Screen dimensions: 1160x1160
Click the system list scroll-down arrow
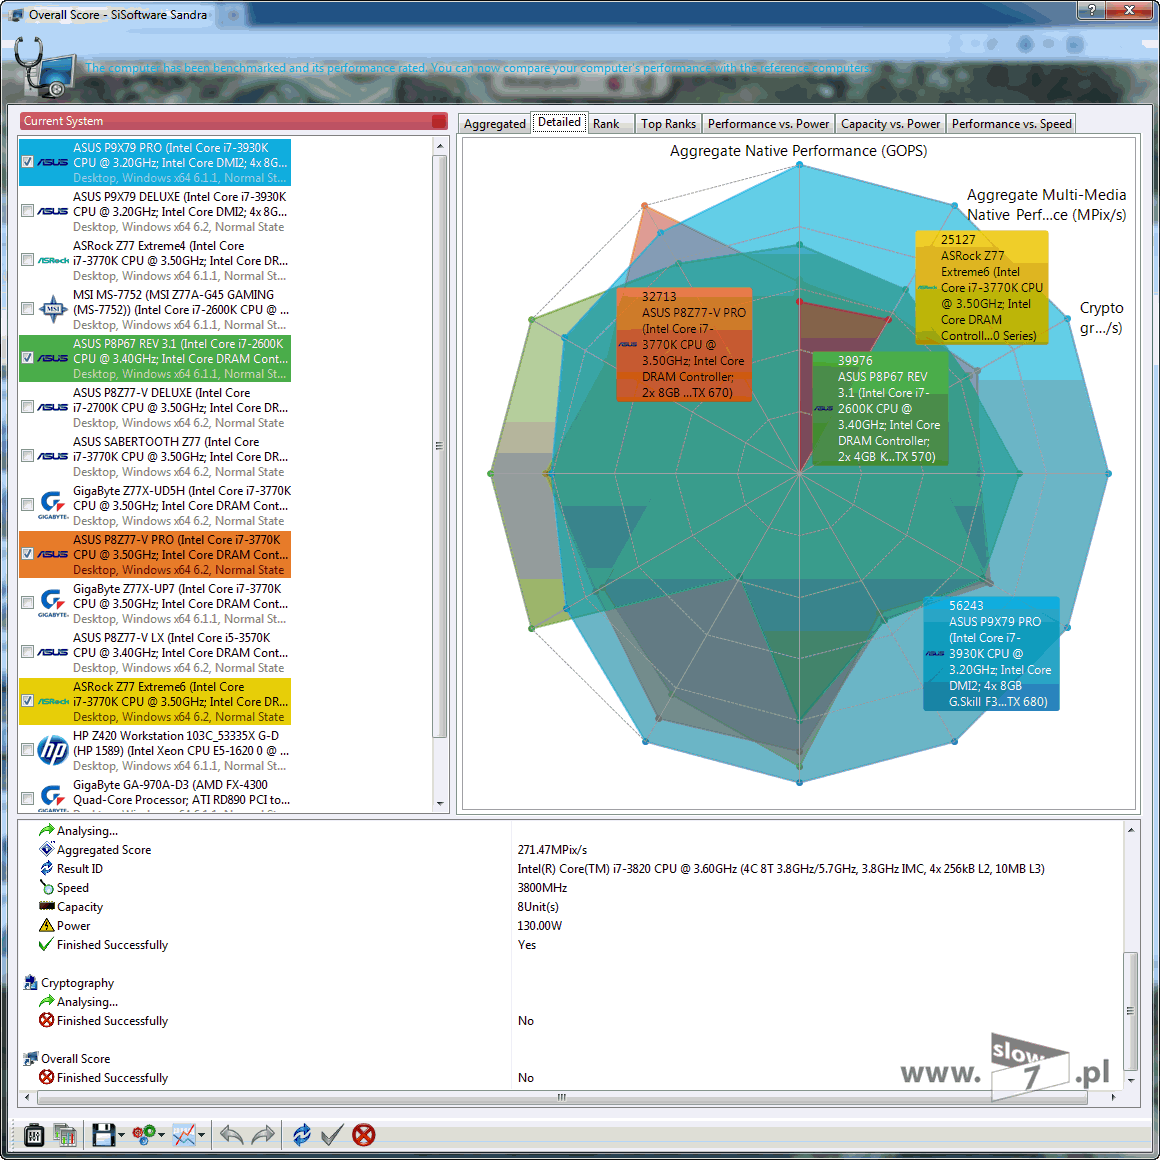click(x=440, y=803)
